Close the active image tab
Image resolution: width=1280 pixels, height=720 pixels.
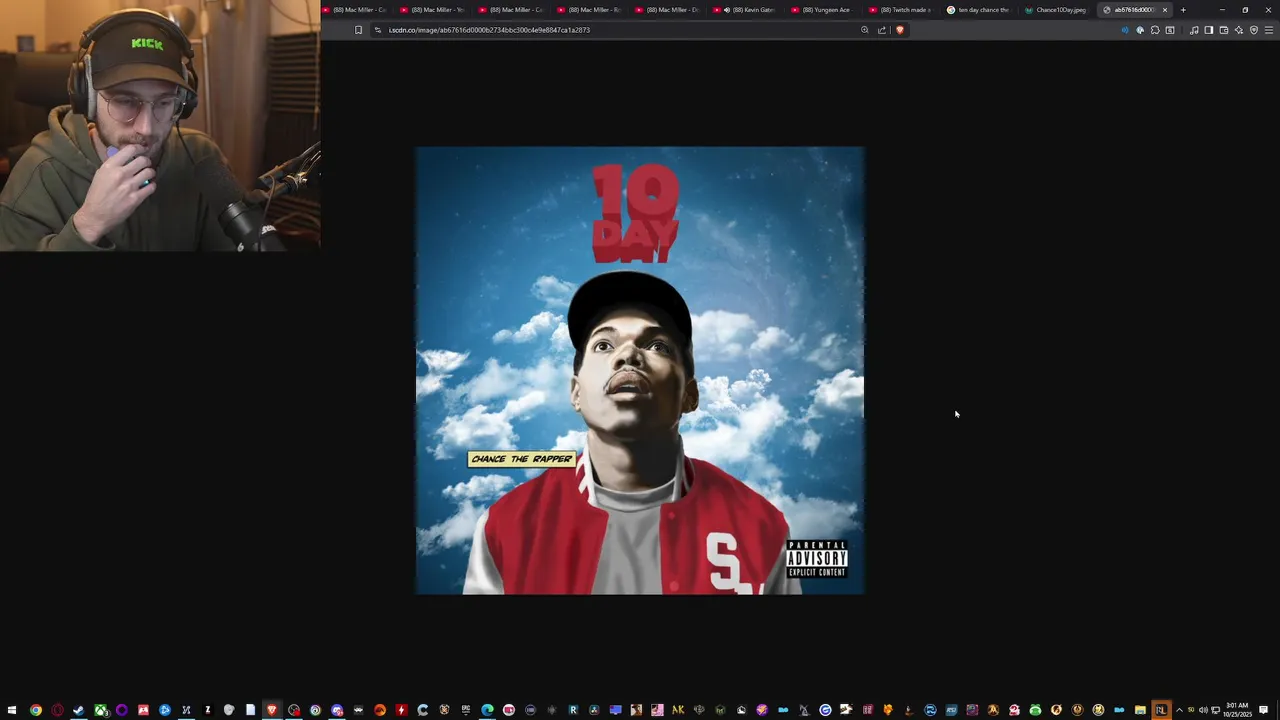tap(1164, 10)
